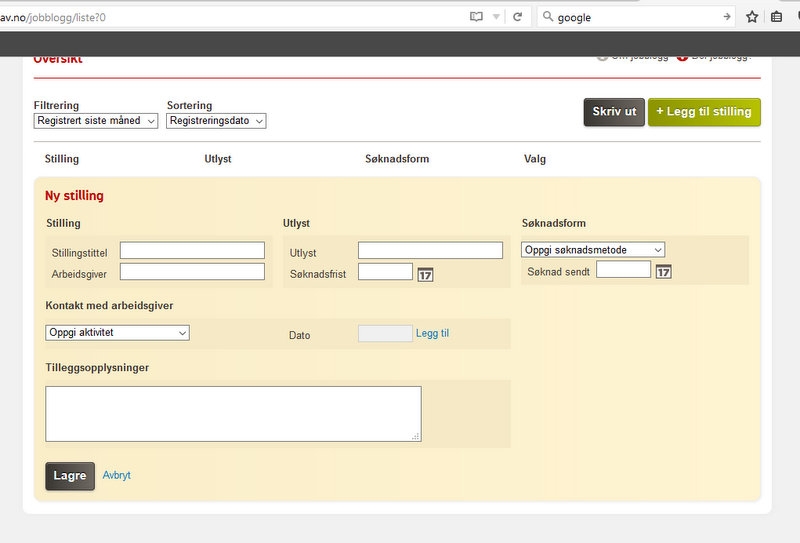The width and height of the screenshot is (800, 543).
Task: Click the Dato field for contact
Action: pyautogui.click(x=385, y=333)
